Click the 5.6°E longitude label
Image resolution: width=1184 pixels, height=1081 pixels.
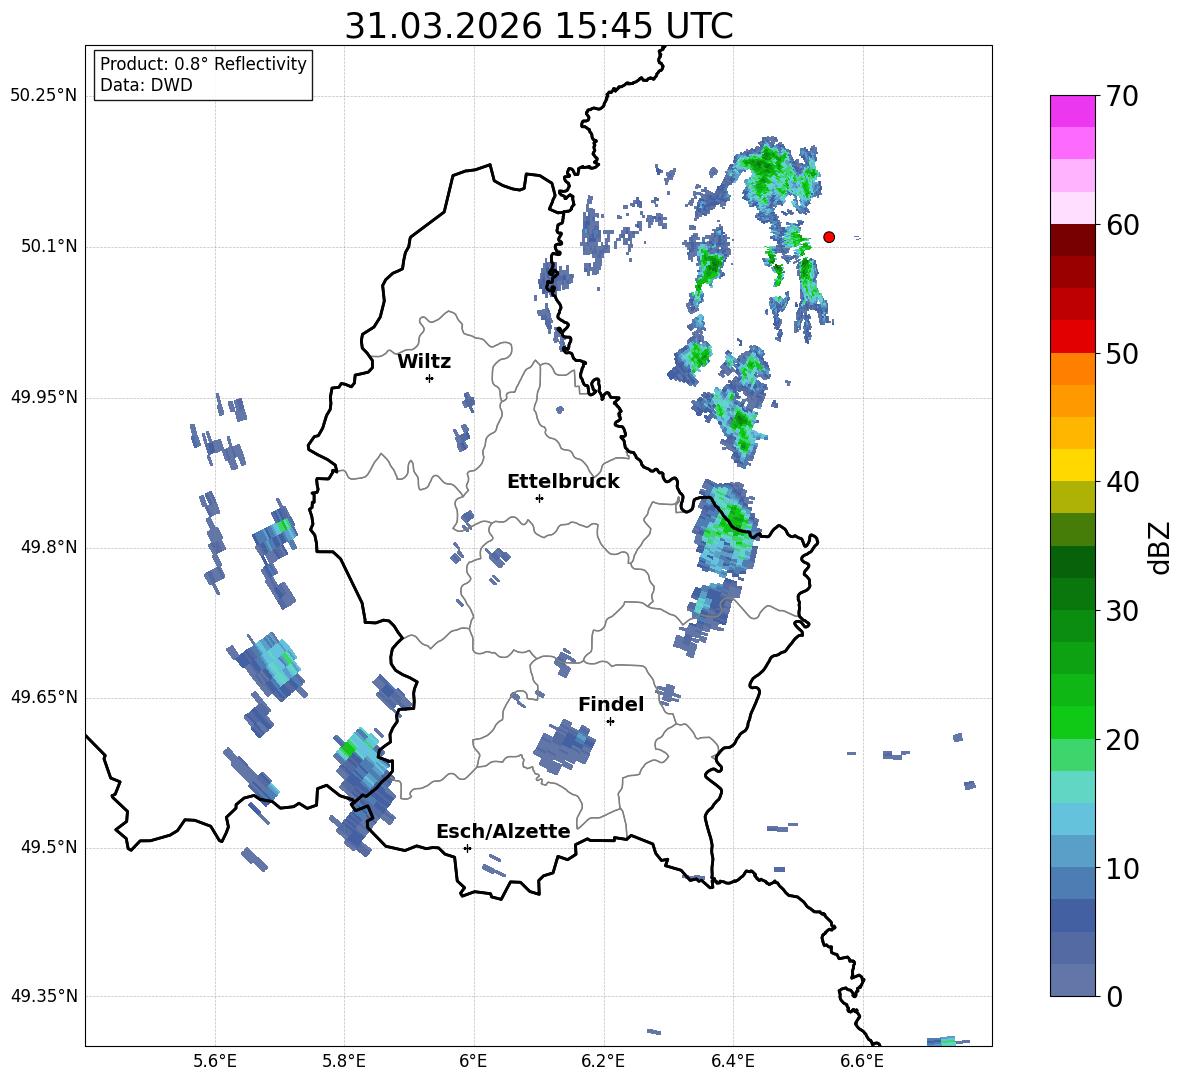215,1061
